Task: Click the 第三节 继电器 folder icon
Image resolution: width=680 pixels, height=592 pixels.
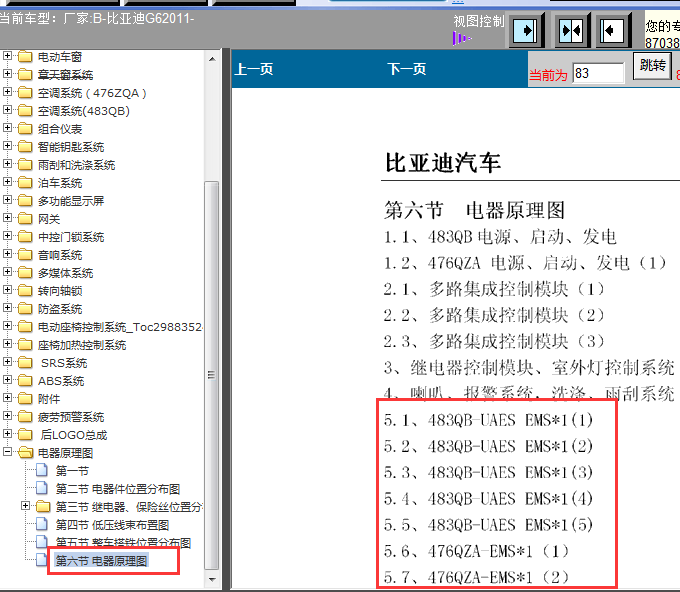Action: tap(43, 507)
